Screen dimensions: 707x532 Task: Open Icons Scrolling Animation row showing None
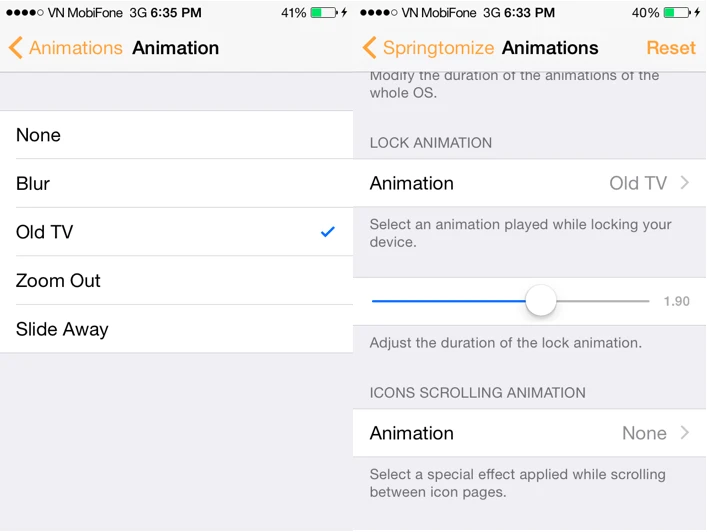(530, 433)
